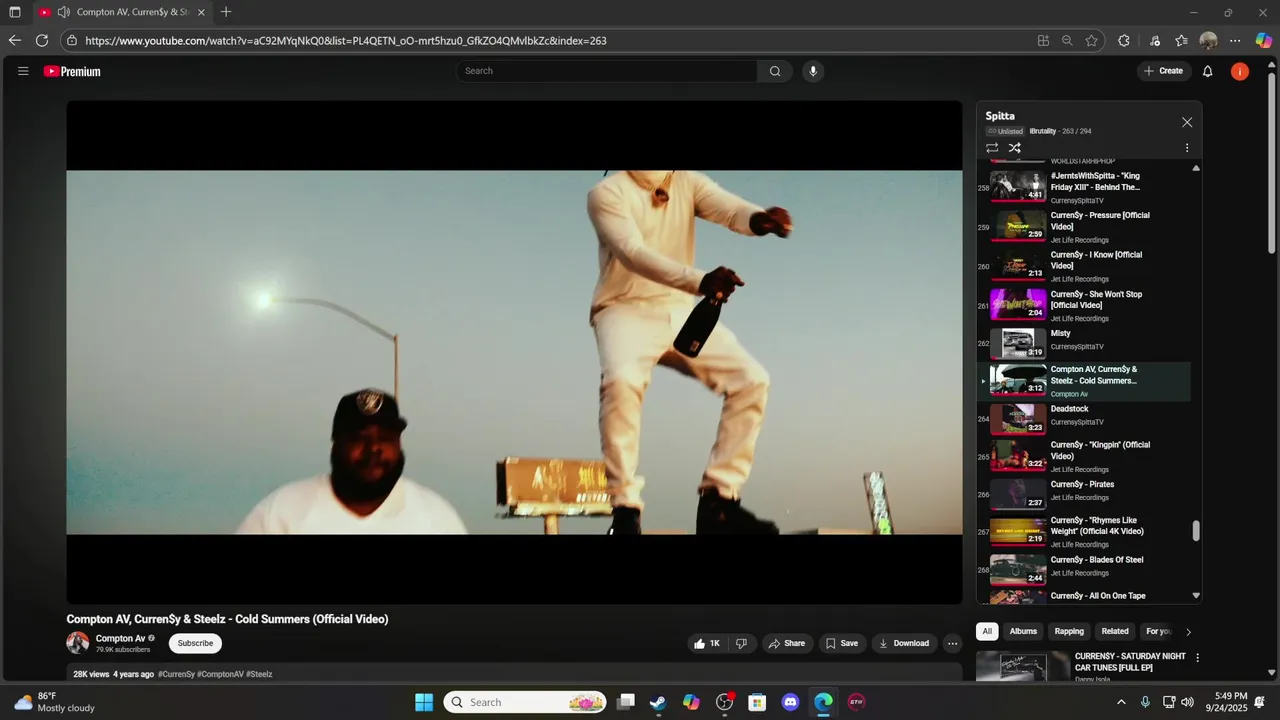1280x720 pixels.
Task: Click the #ComptonAV hashtag link
Action: click(x=220, y=674)
